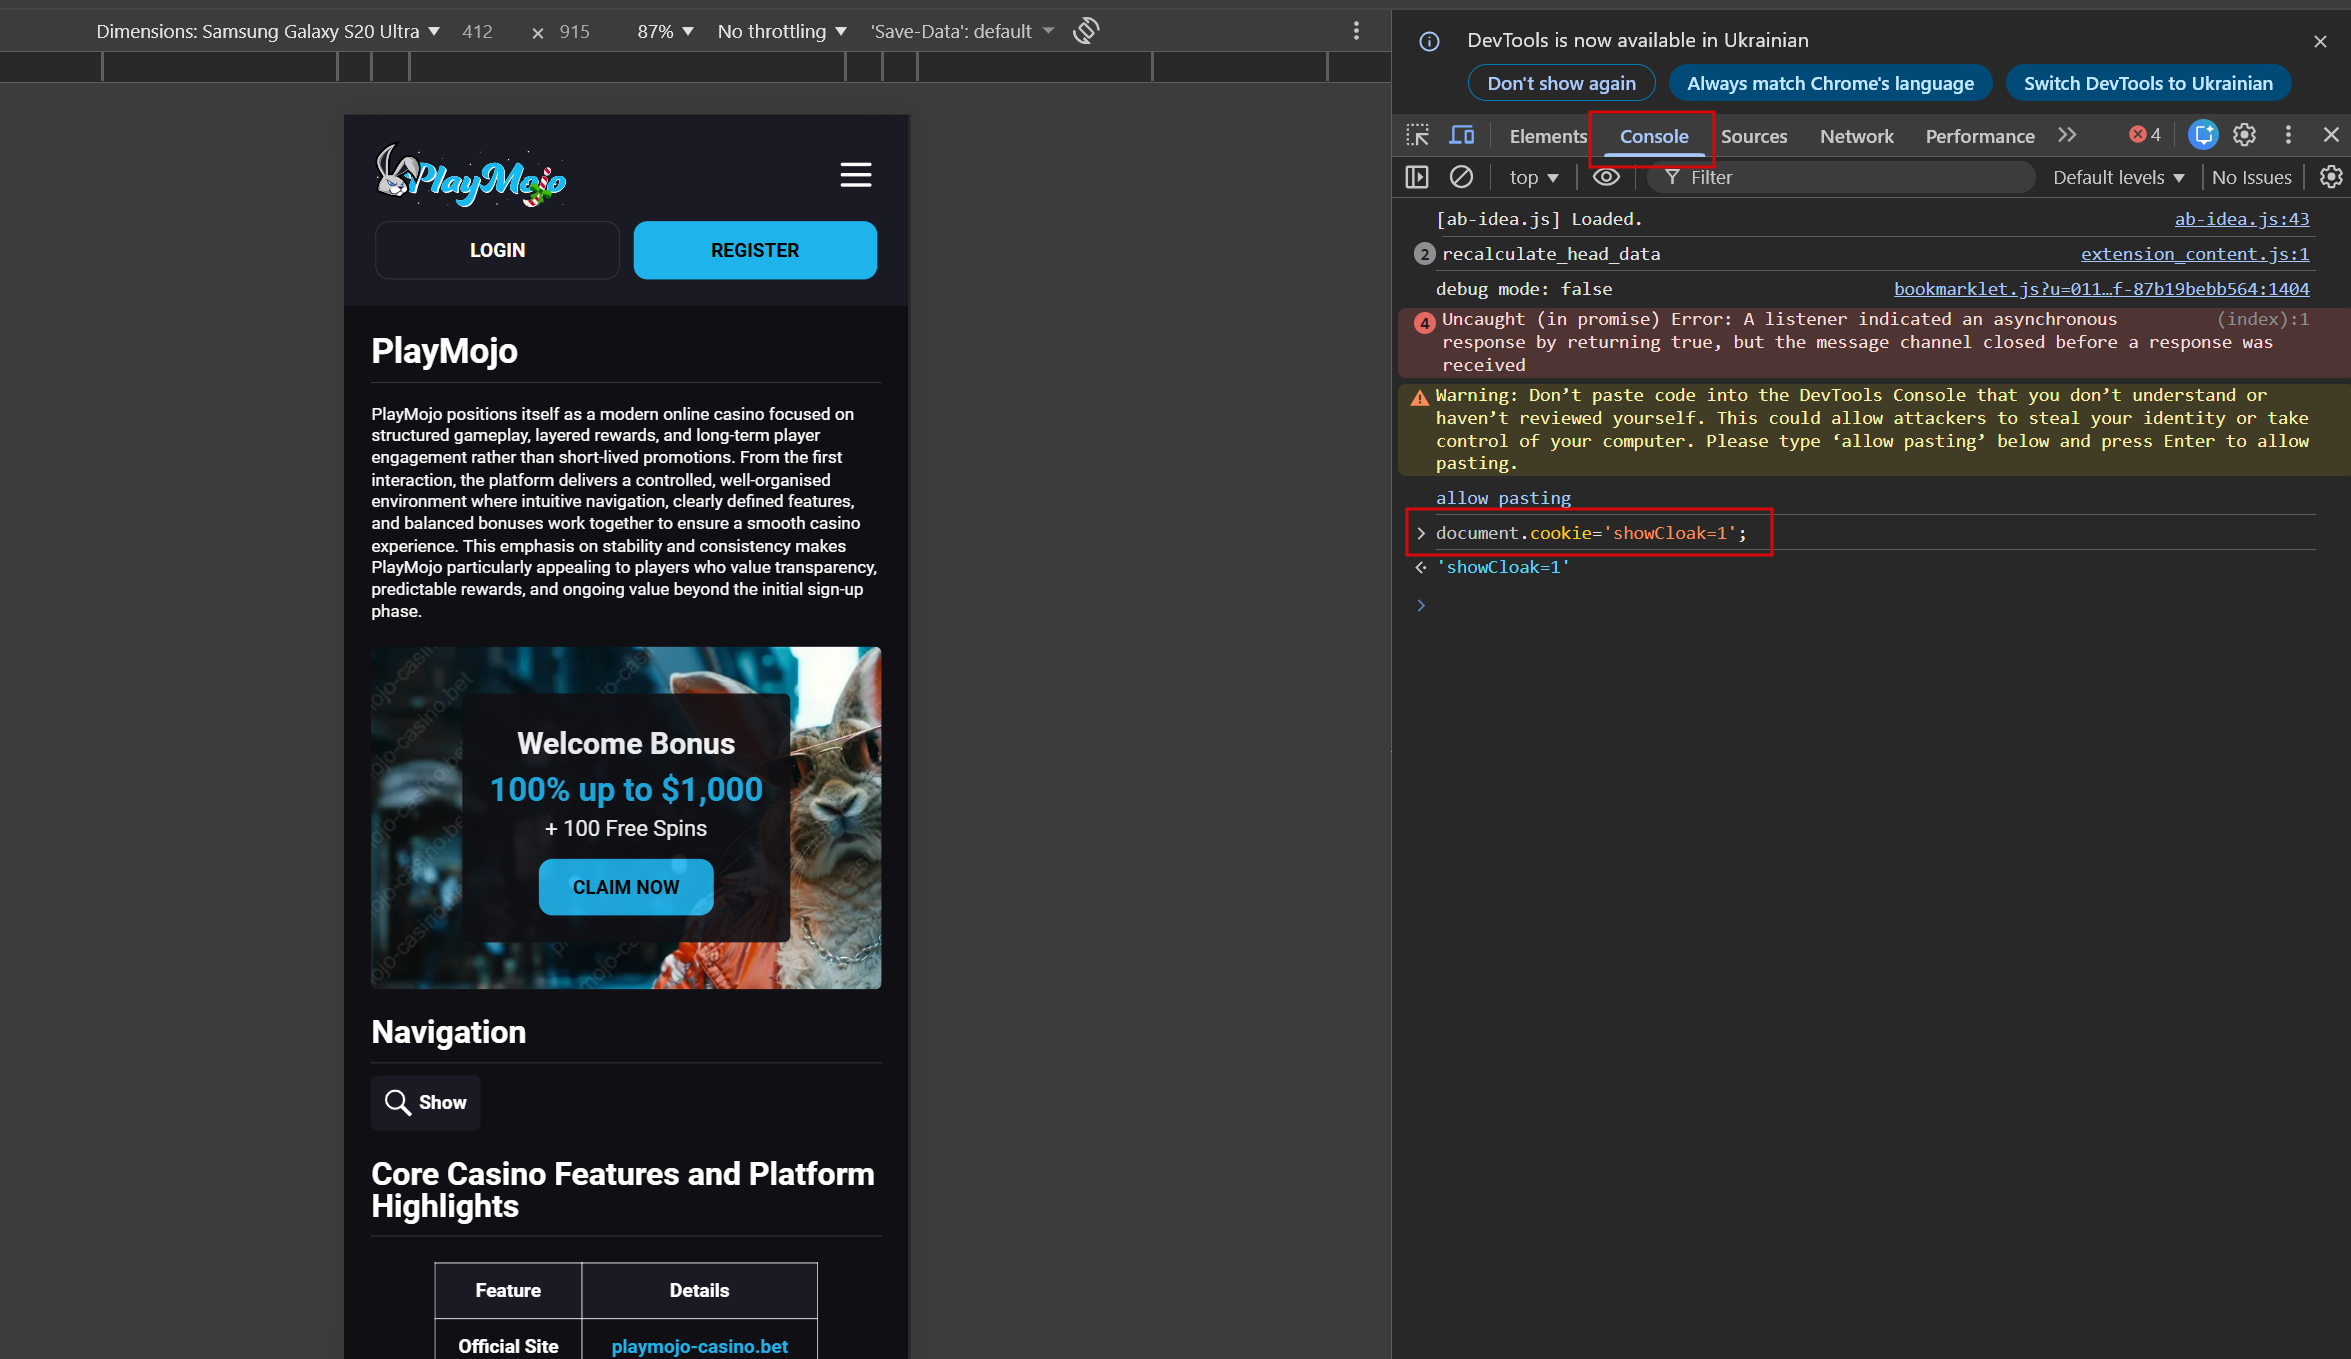Click the rotate screen orientation icon

tap(1086, 31)
